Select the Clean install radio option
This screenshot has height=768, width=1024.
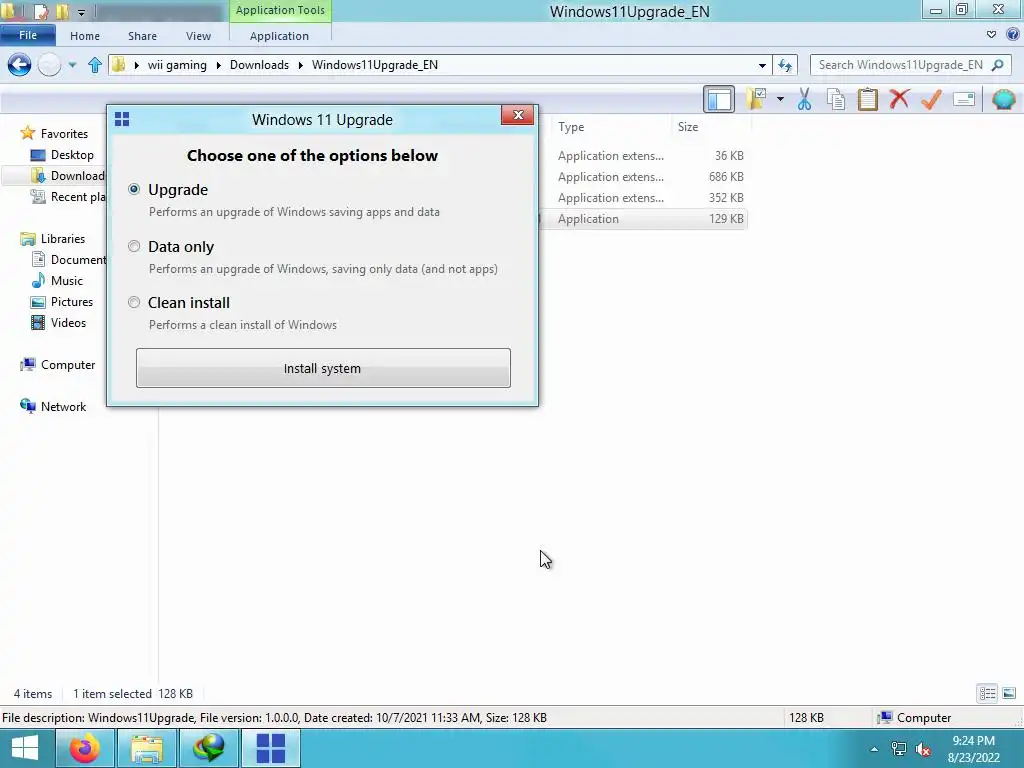(x=134, y=302)
